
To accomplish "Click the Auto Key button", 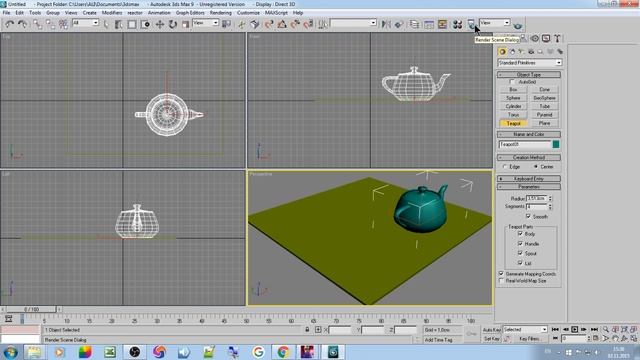I will tap(491, 329).
